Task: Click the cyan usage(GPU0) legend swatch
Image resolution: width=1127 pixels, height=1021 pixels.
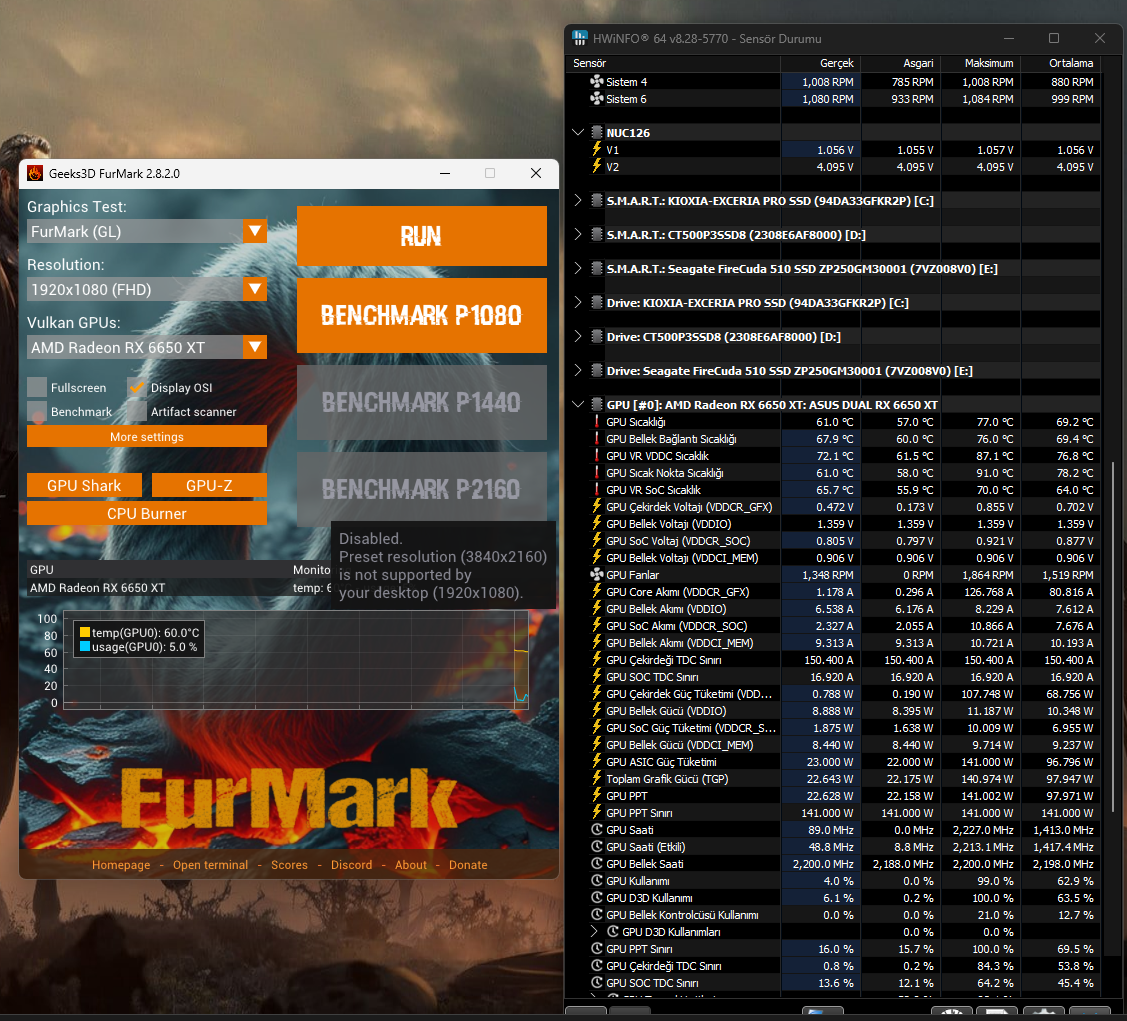Action: [85, 647]
